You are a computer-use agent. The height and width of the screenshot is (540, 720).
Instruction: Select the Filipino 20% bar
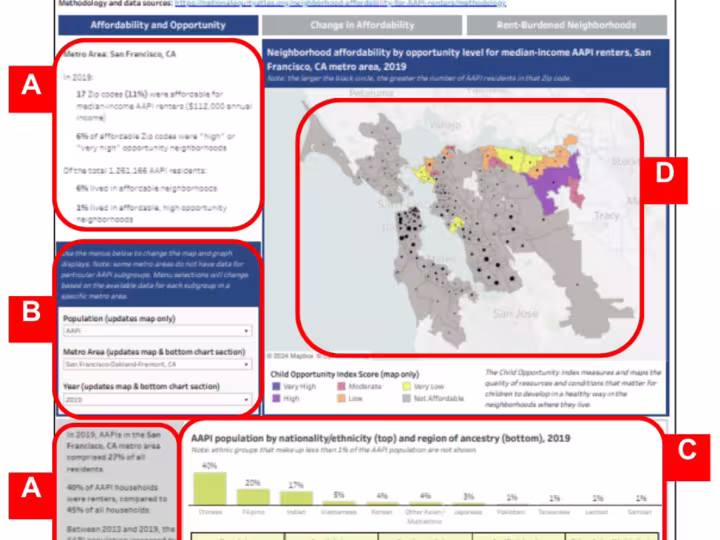253,497
